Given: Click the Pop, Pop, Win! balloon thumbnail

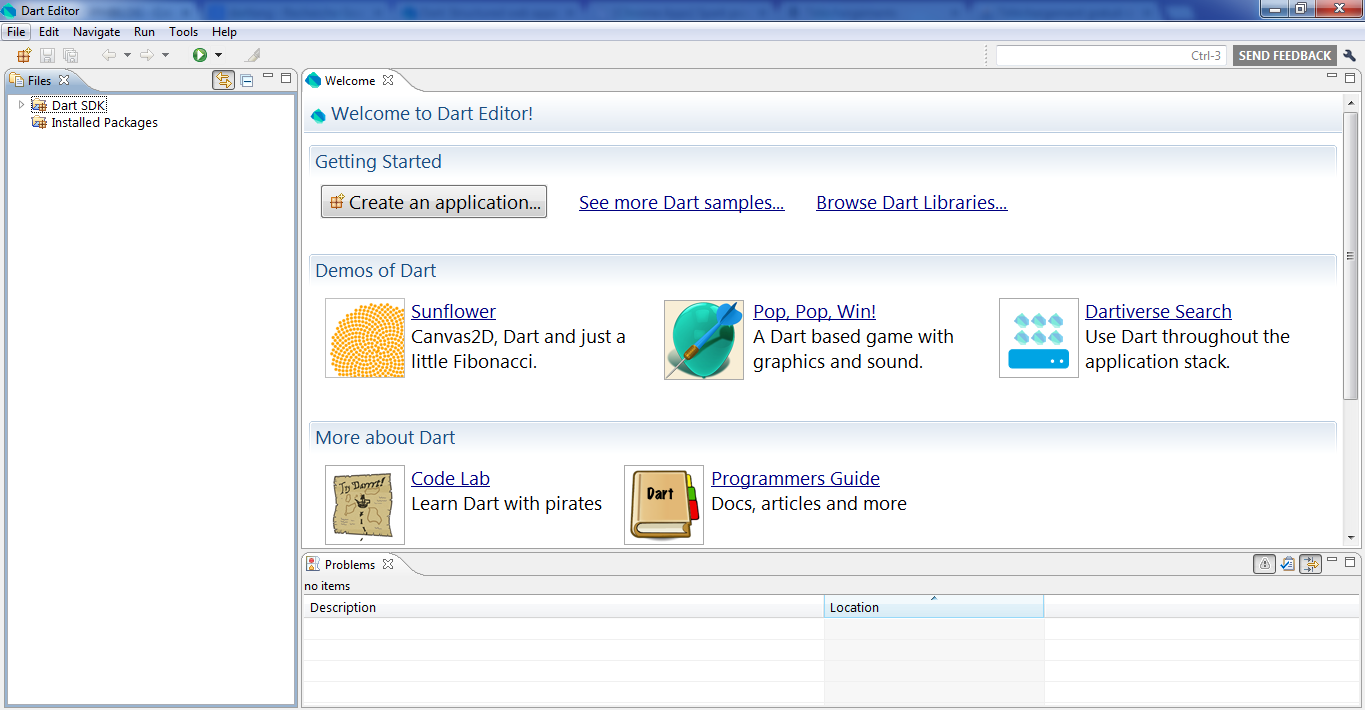Looking at the screenshot, I should click(x=704, y=340).
